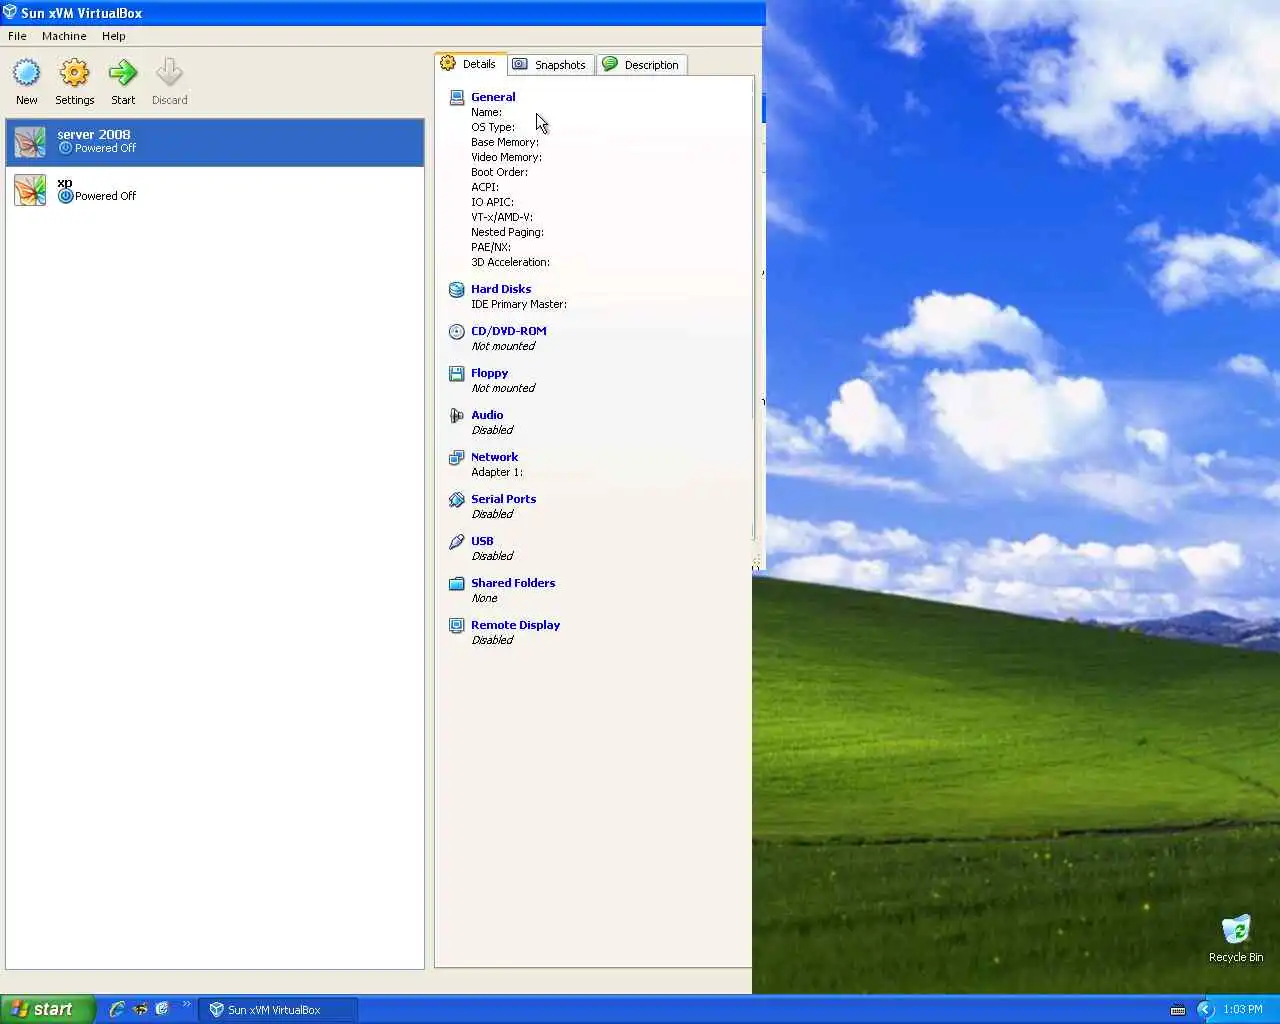Click the CD/DVD-ROM disc icon
1280x1024 pixels.
[457, 331]
